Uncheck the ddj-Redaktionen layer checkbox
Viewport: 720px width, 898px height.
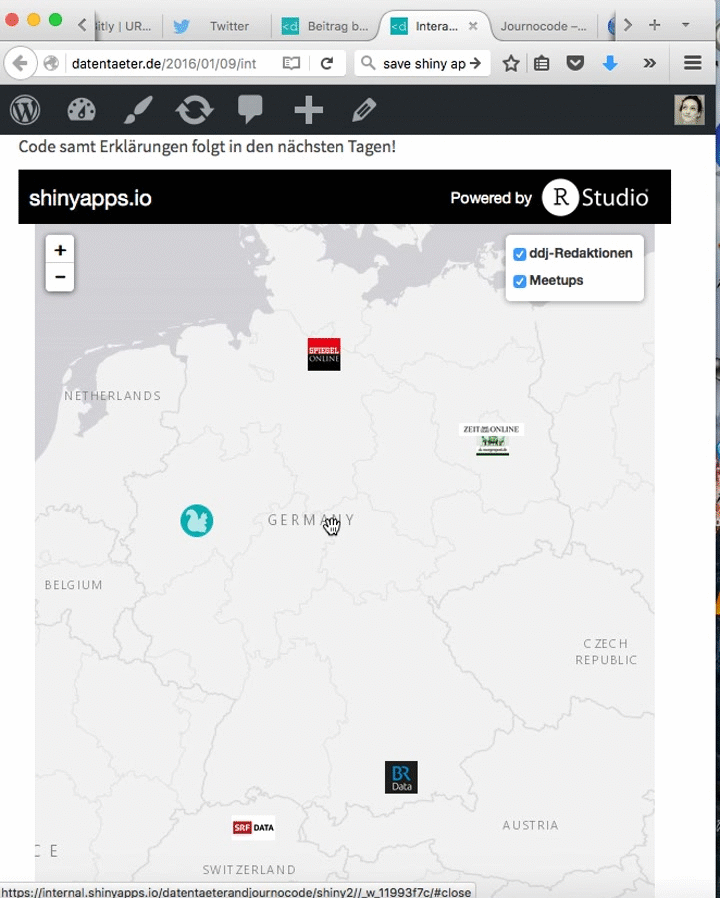[x=520, y=254]
